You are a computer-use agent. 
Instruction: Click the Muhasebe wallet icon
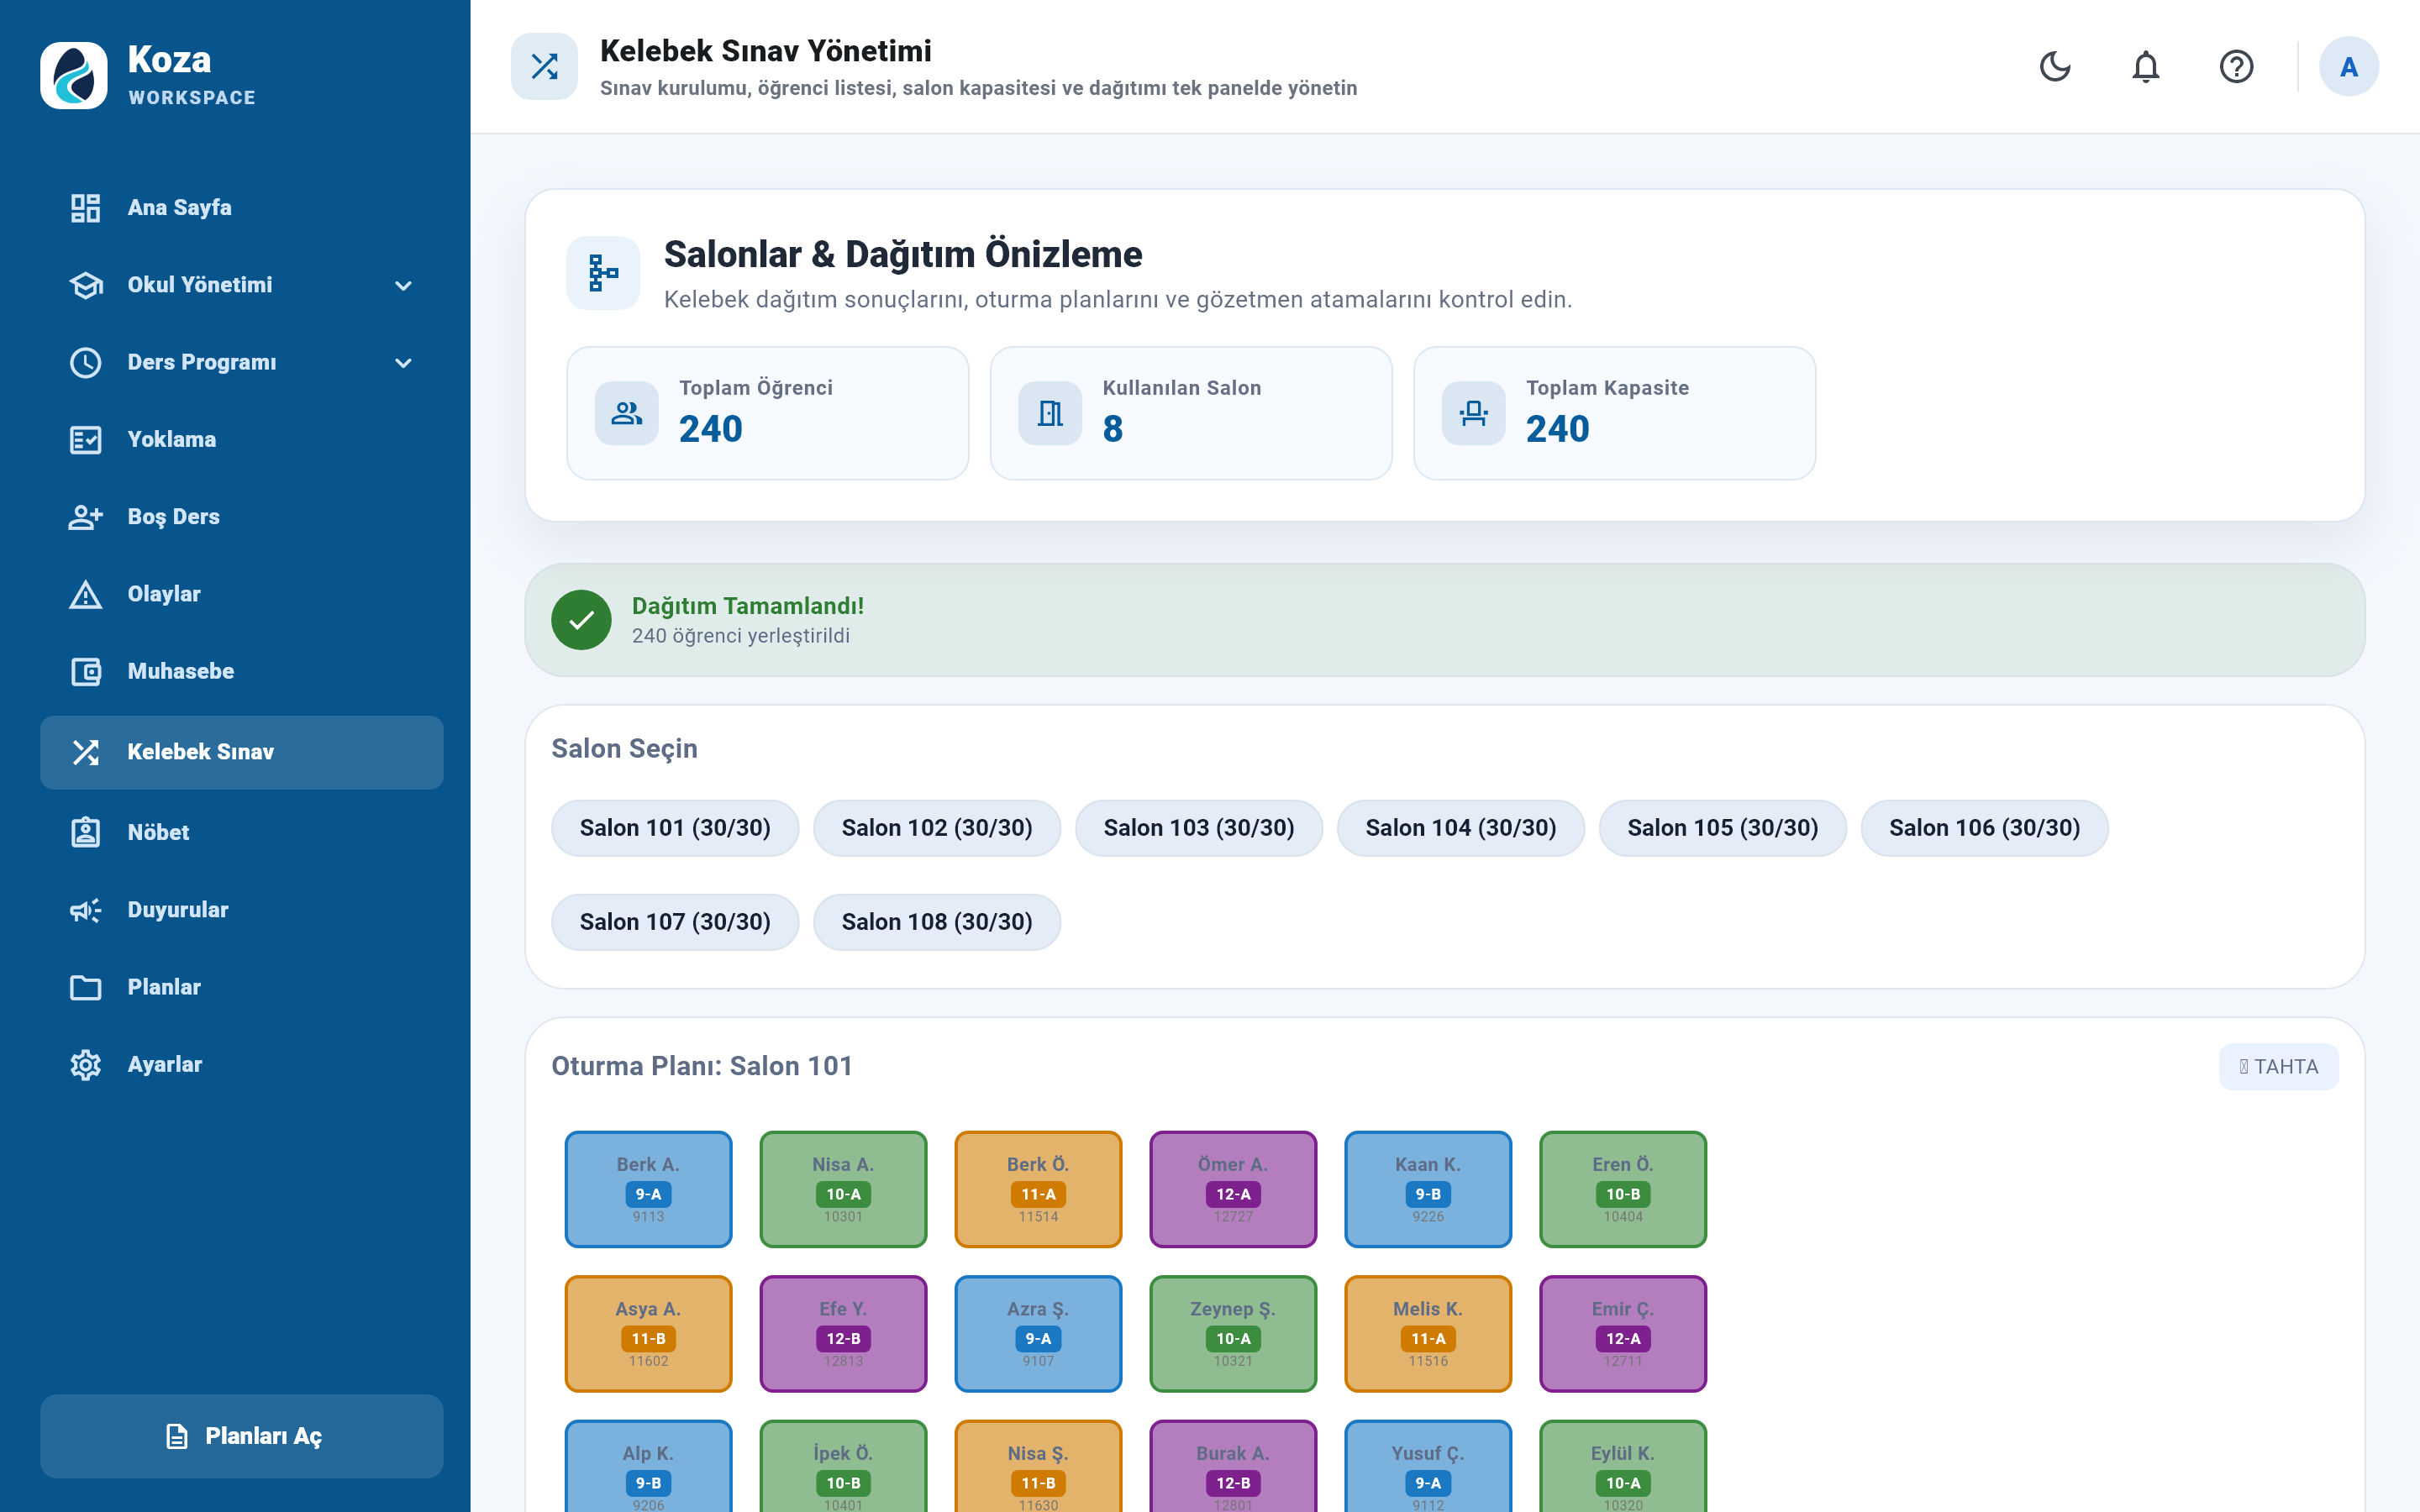(86, 671)
